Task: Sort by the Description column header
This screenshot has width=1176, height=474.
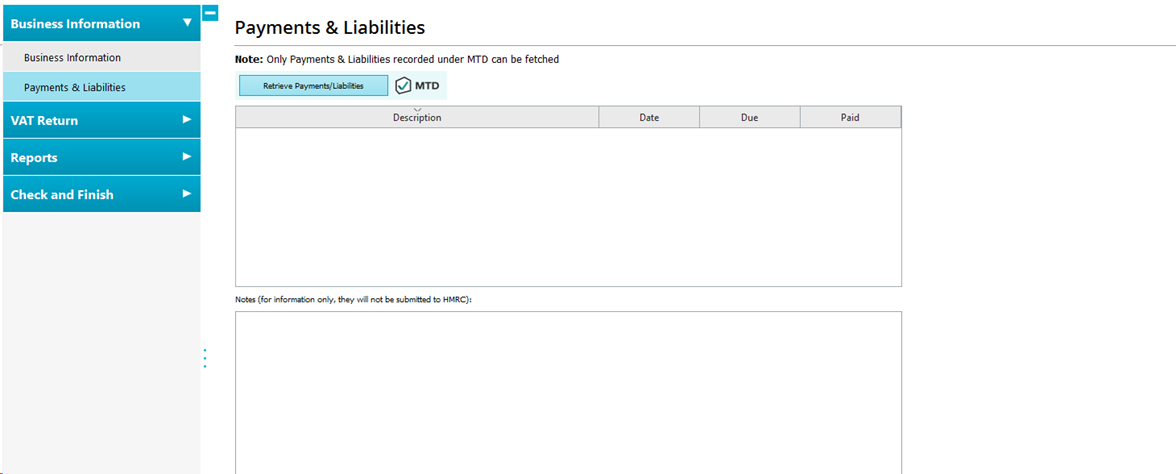Action: click(417, 118)
